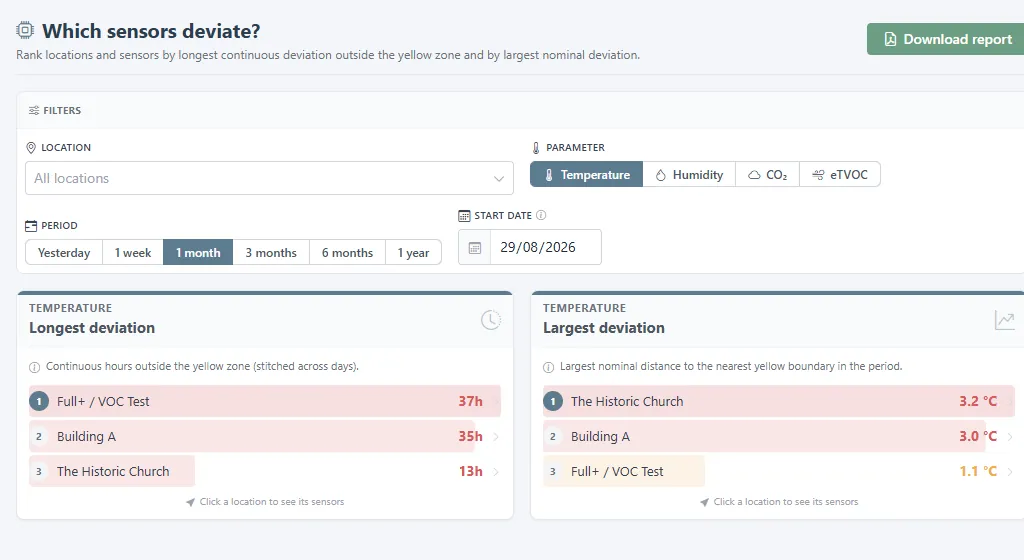This screenshot has height=560, width=1024.
Task: Select the eTVOC parameter
Action: point(840,174)
